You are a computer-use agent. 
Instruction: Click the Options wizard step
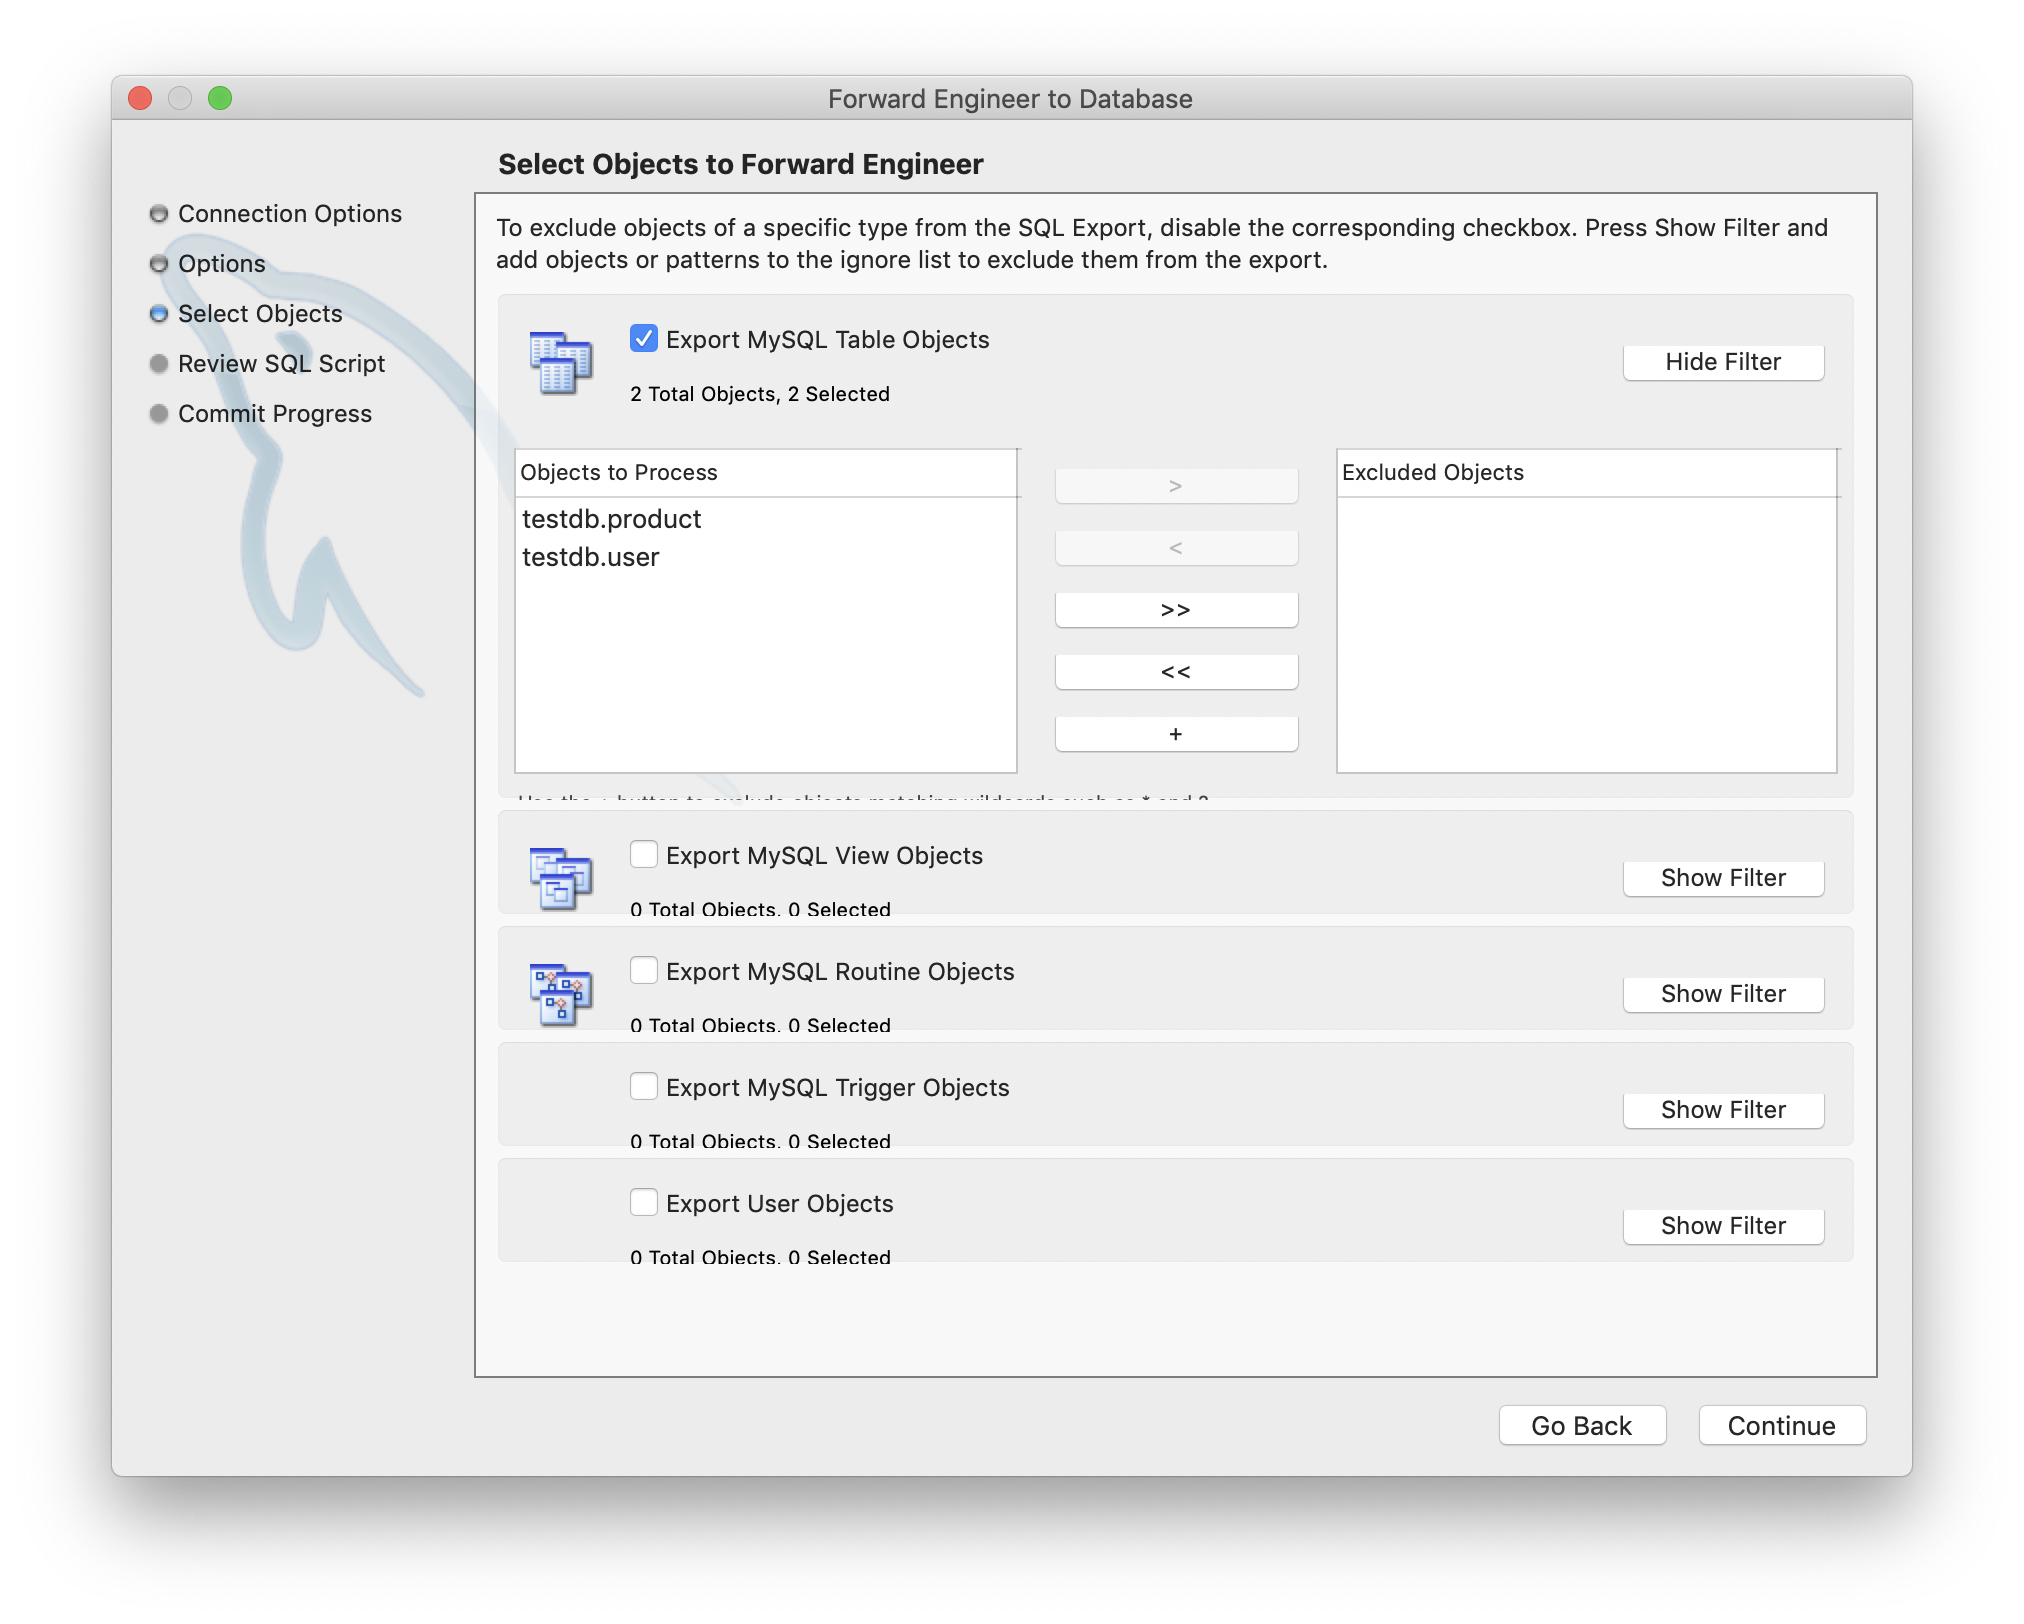[x=222, y=264]
